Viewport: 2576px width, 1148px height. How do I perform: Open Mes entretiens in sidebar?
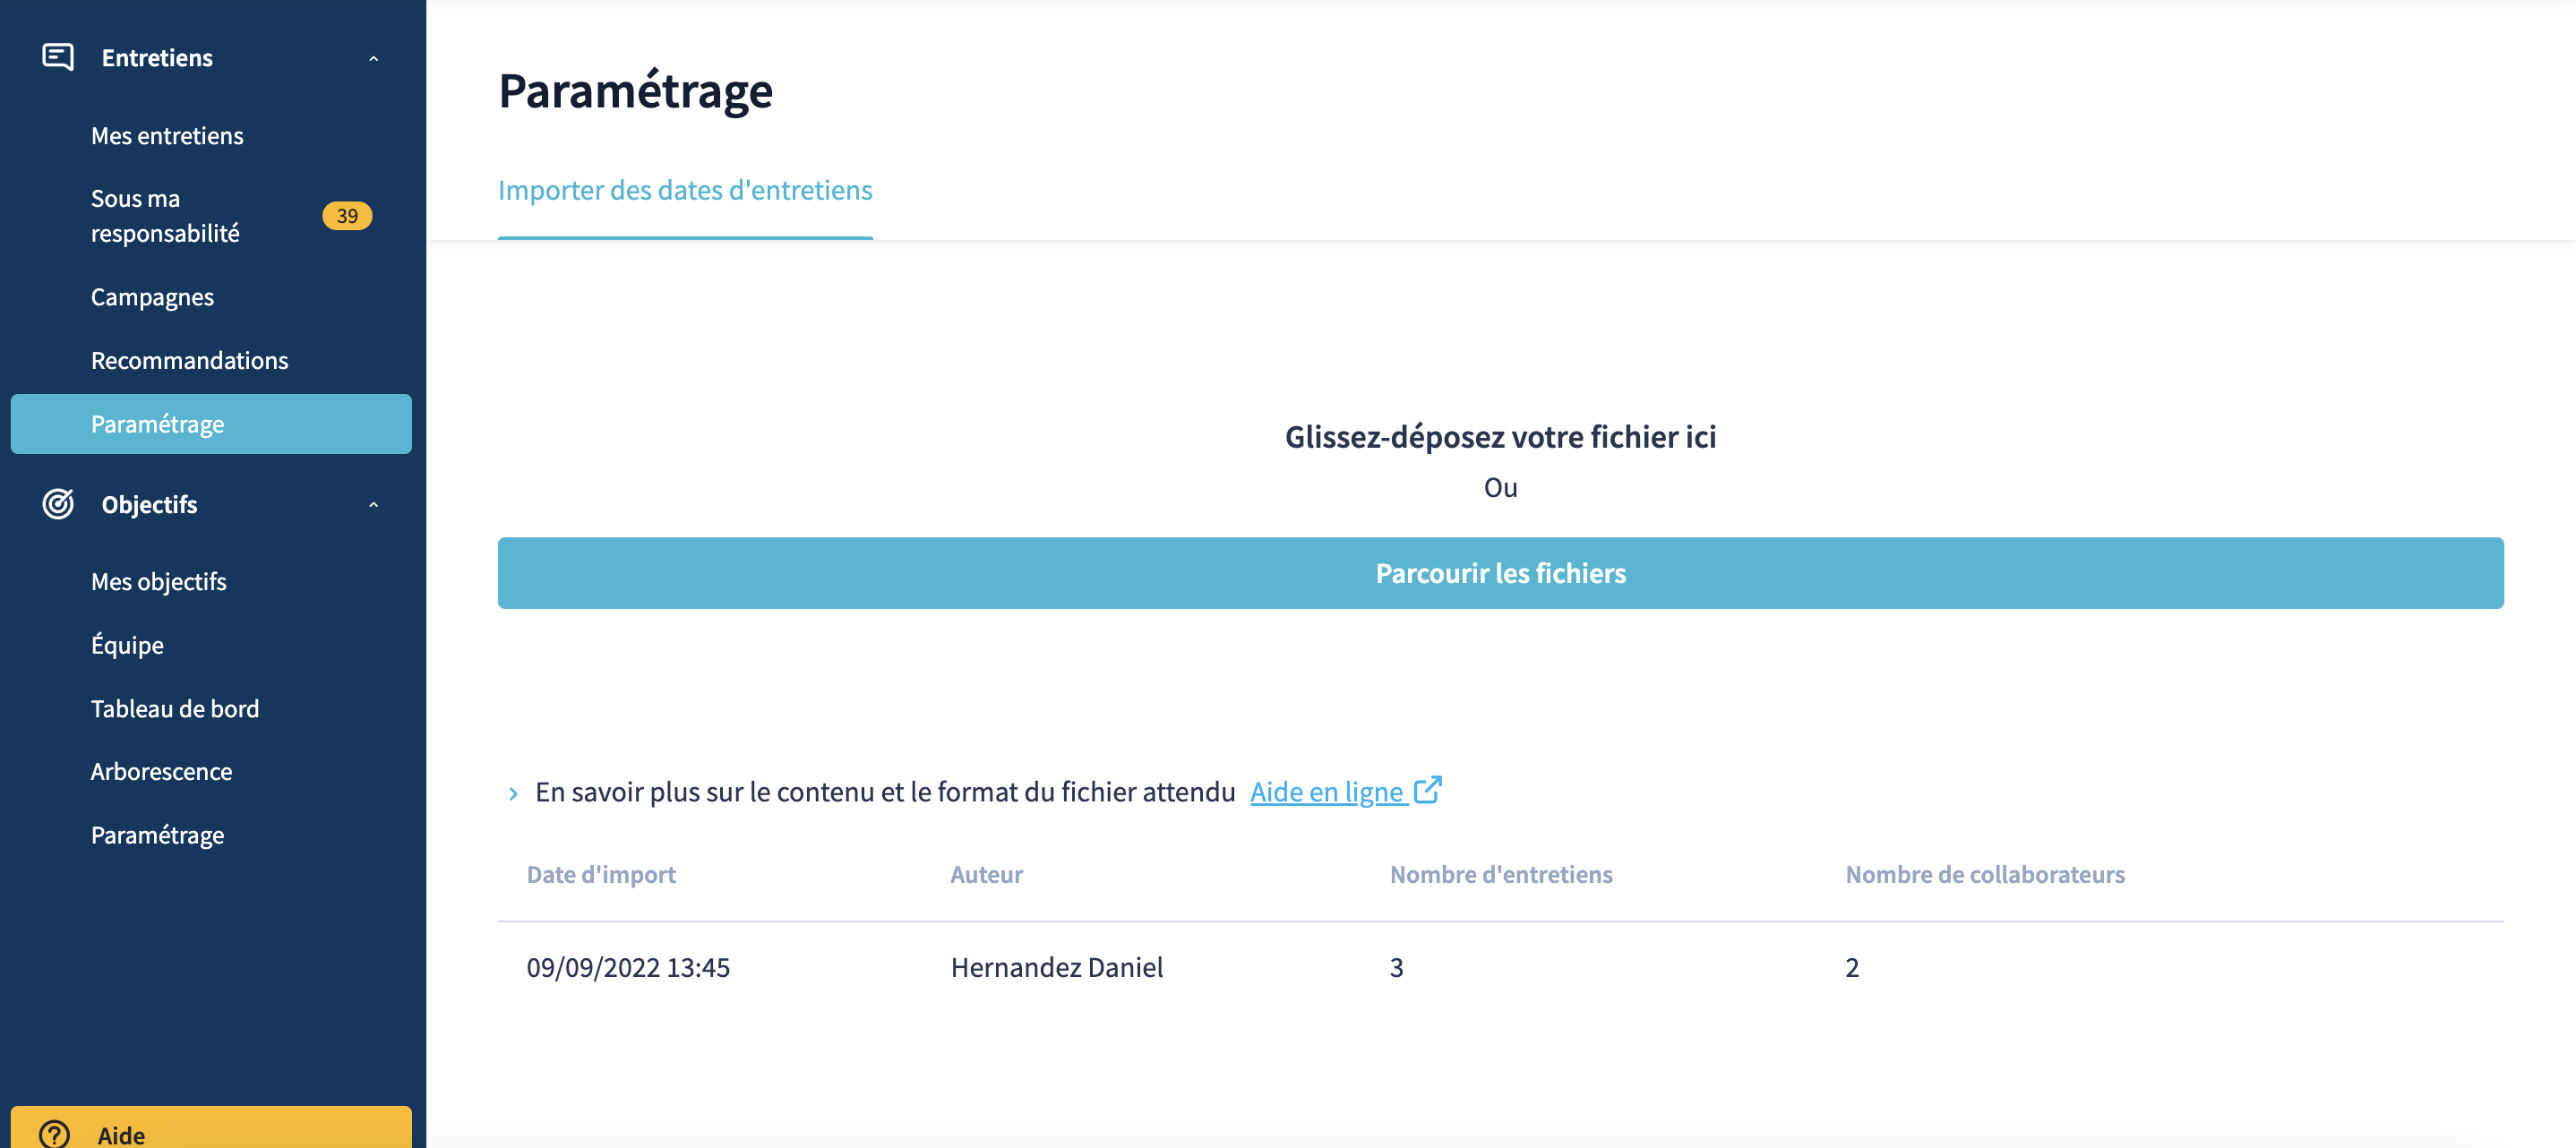click(167, 136)
